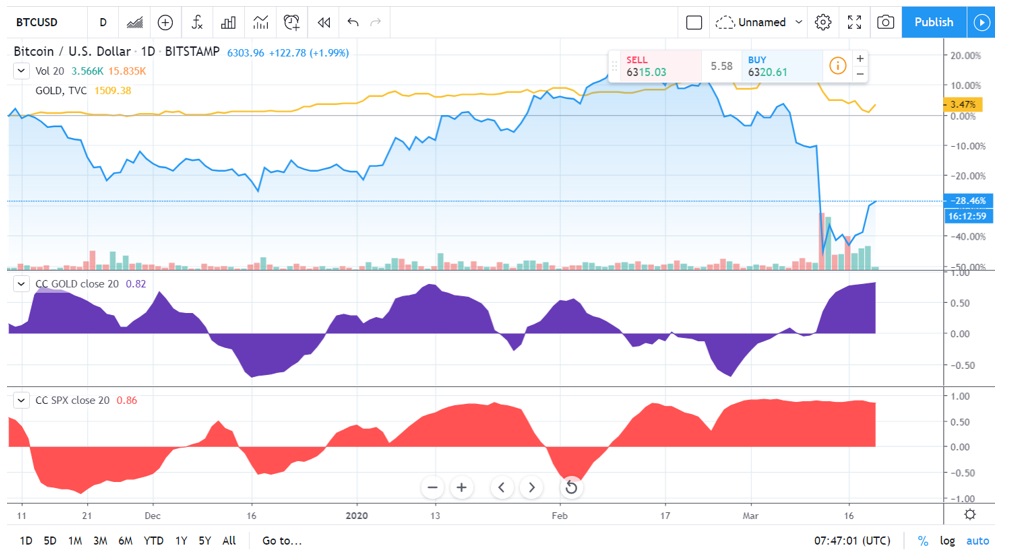Create an alert with the alarm clock icon
1009x560 pixels.
tap(291, 22)
